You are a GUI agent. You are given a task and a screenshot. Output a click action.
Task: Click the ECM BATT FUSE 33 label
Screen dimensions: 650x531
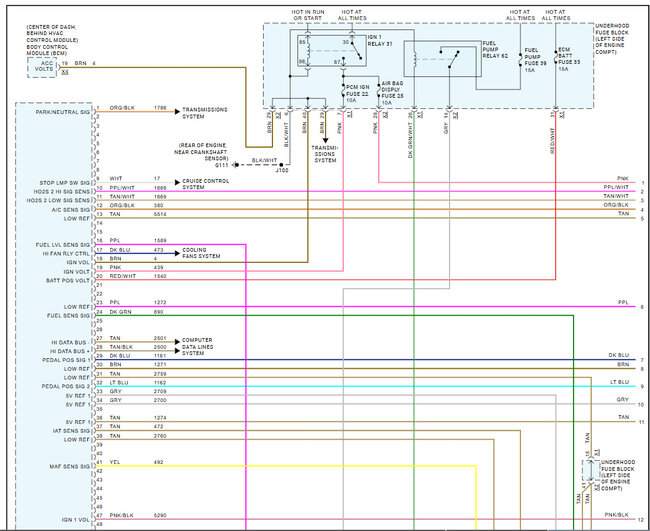pyautogui.click(x=569, y=59)
